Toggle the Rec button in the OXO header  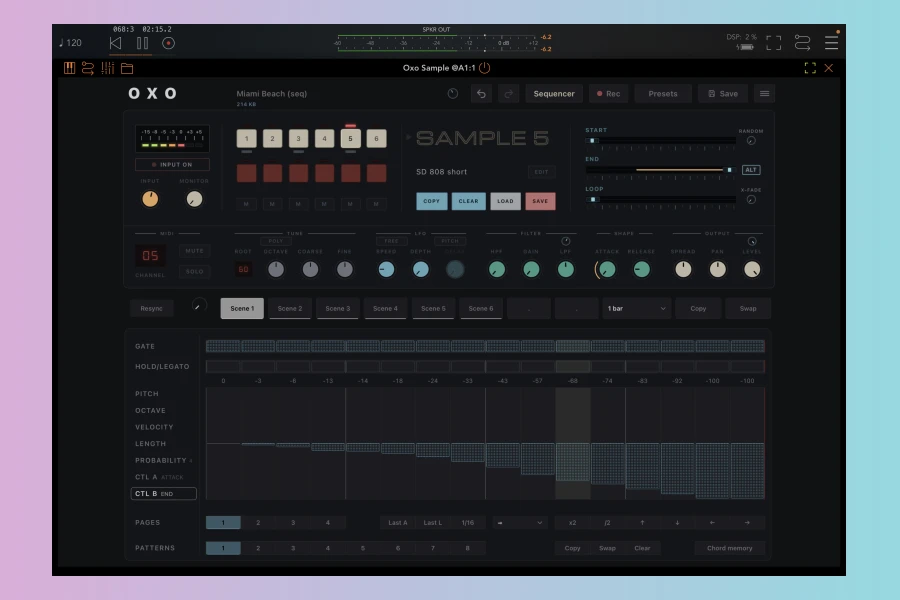pyautogui.click(x=608, y=94)
